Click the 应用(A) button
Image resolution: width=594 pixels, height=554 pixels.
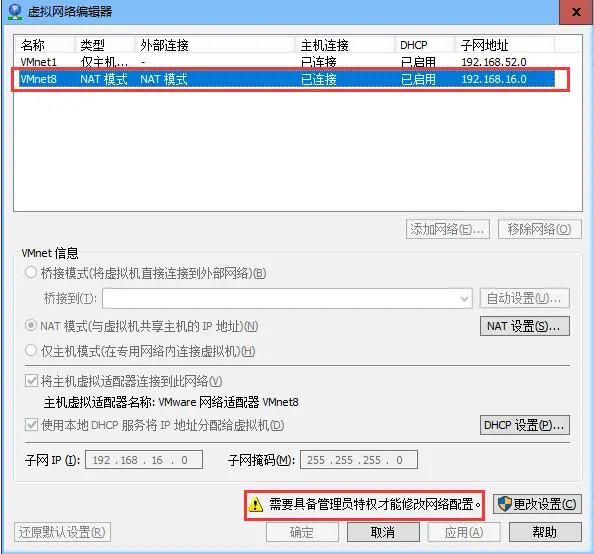click(464, 532)
